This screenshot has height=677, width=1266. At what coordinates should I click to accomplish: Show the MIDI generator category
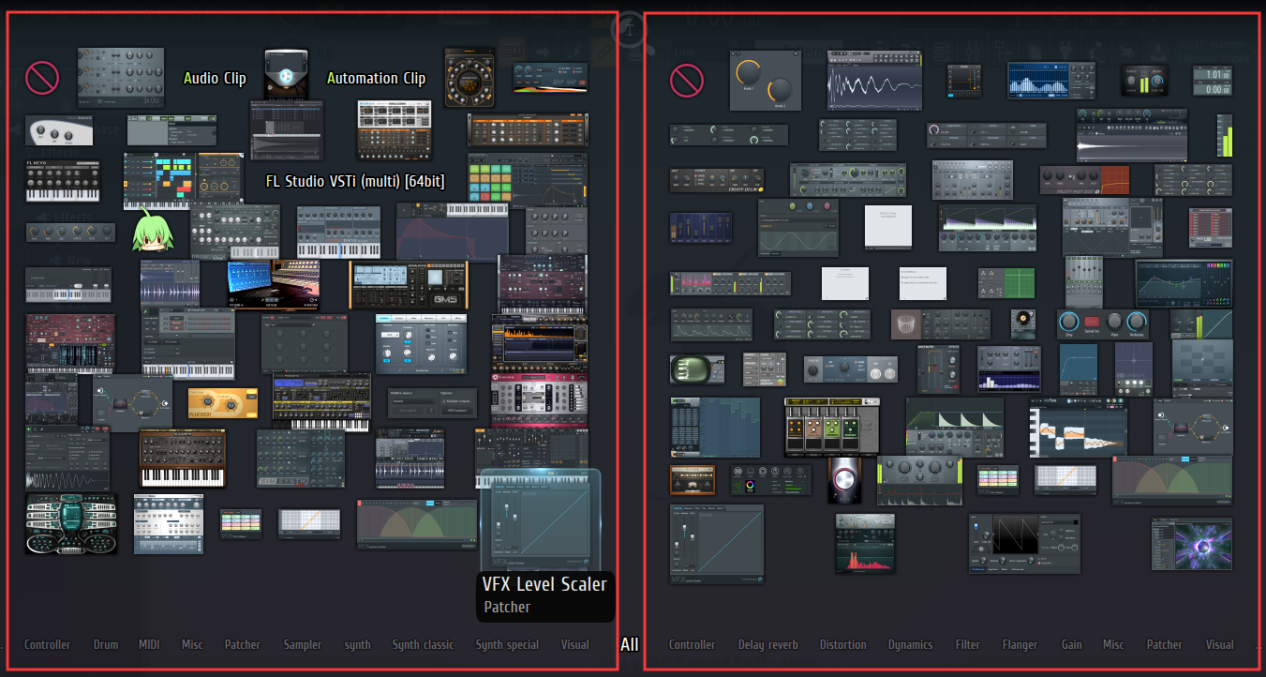[149, 645]
